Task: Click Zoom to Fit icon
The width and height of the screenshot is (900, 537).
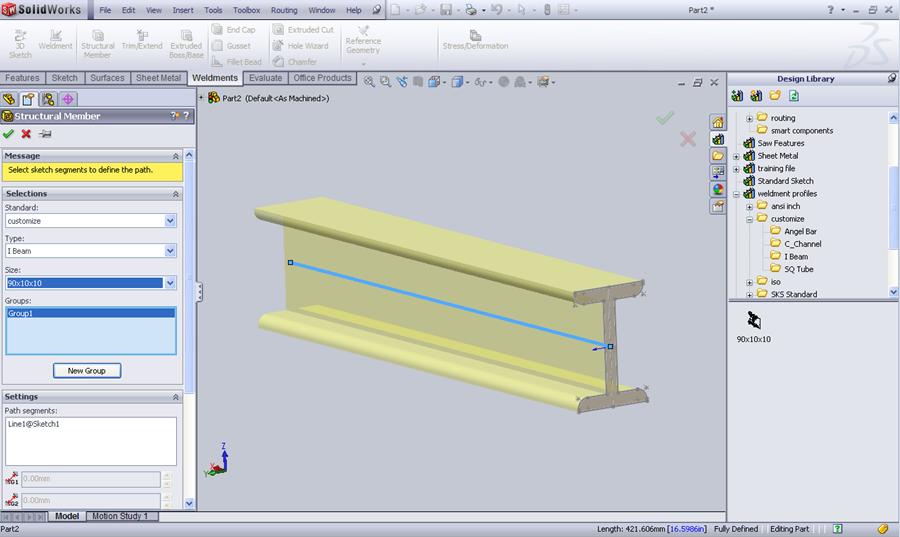Action: [x=369, y=82]
